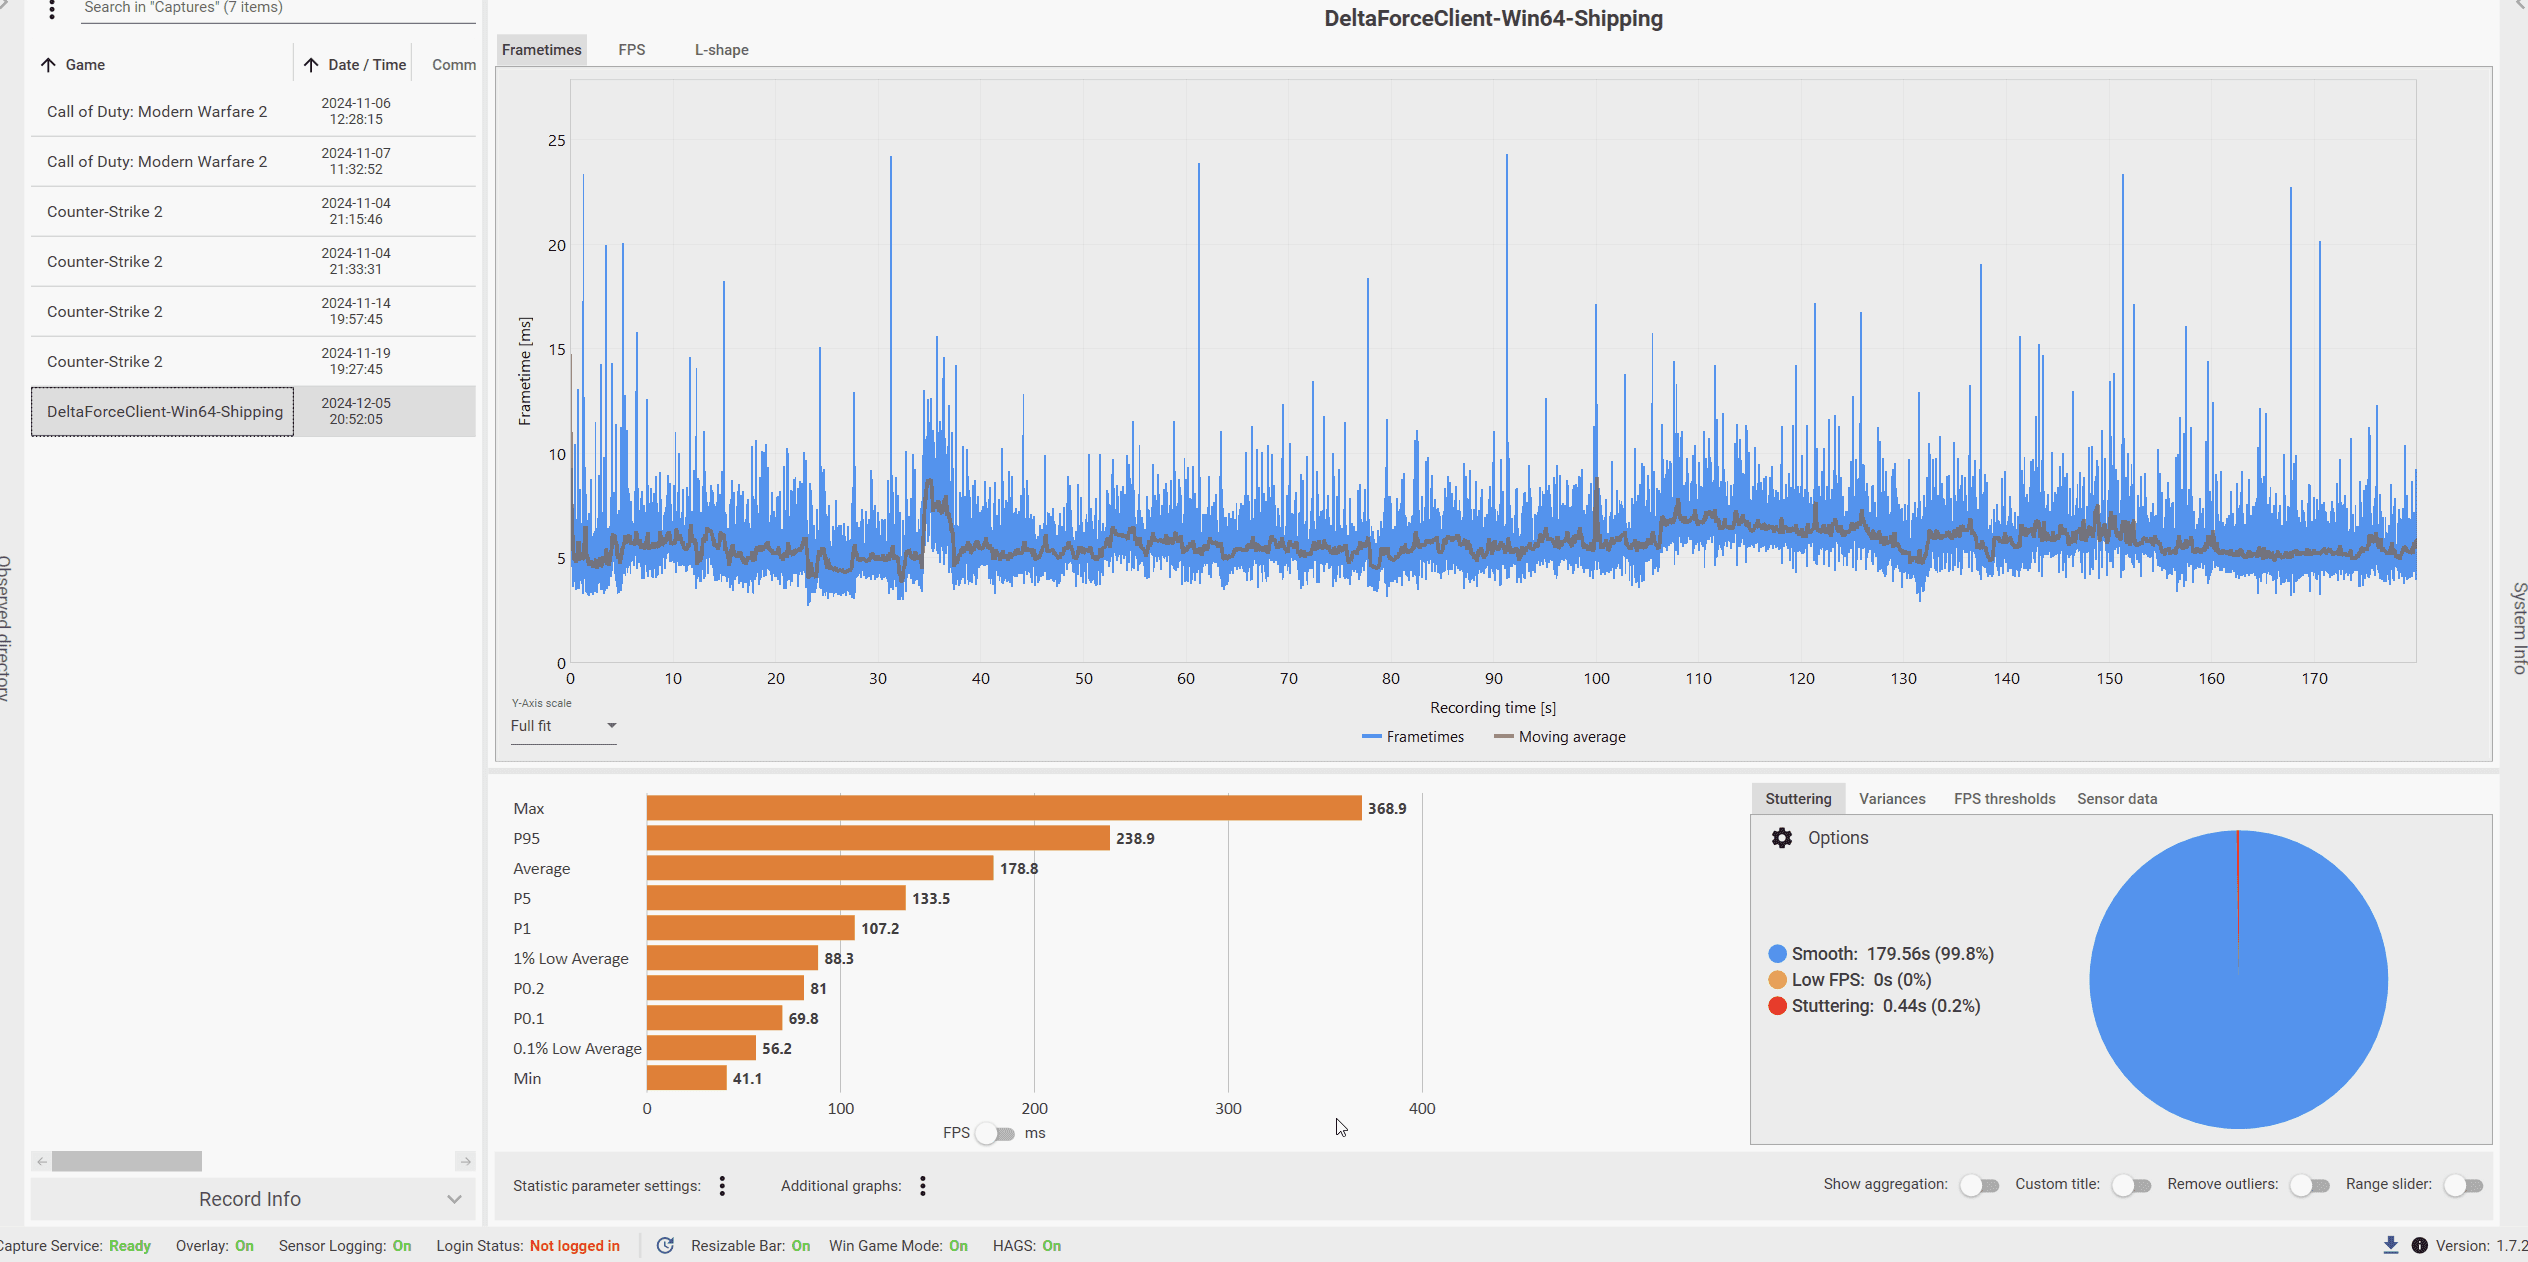Click the Sensor Logging On status entry
This screenshot has height=1262, width=2528.
(x=345, y=1246)
